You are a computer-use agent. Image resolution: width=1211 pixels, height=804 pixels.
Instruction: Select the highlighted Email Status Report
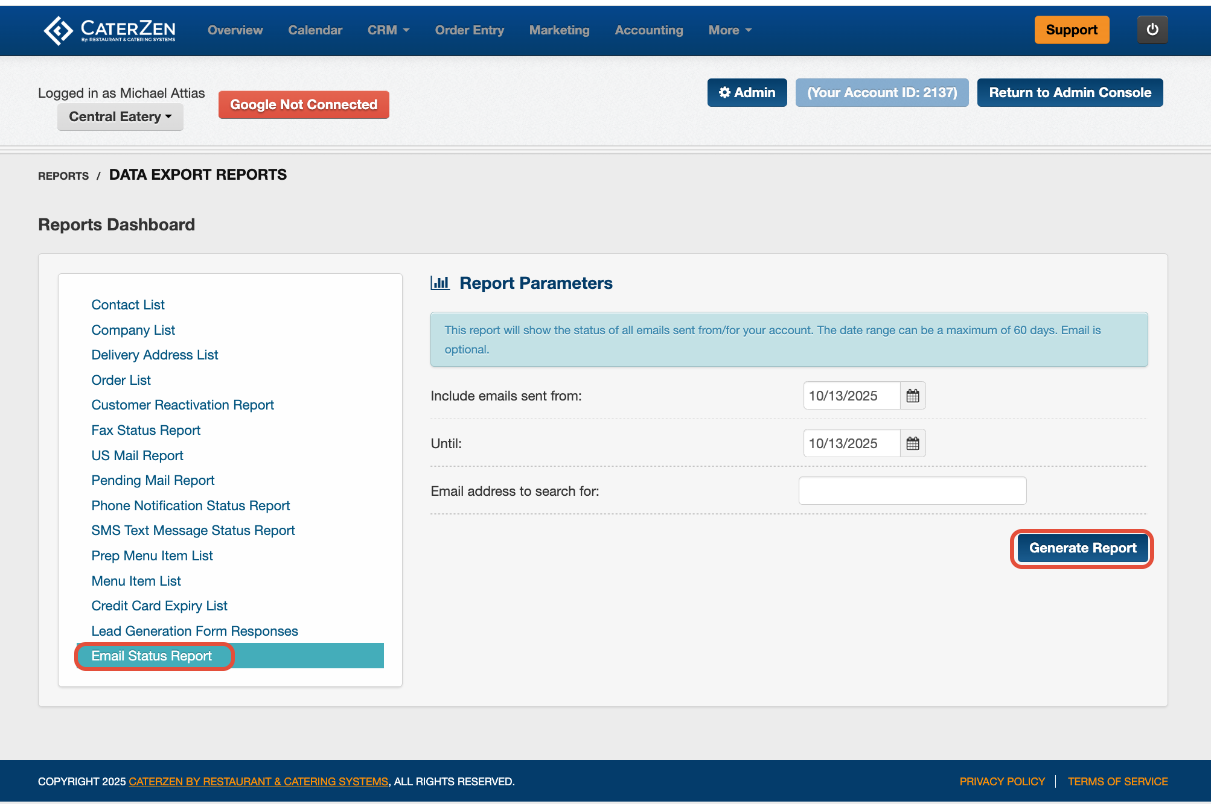pyautogui.click(x=230, y=656)
